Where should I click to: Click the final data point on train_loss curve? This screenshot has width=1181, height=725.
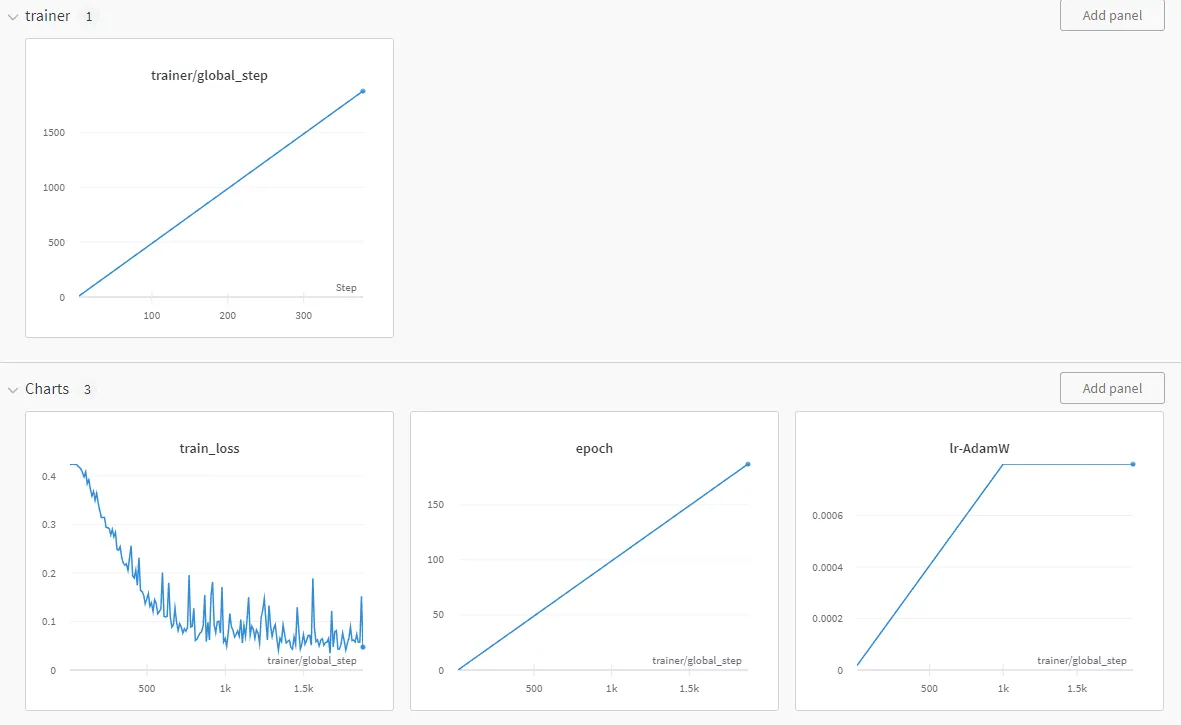pos(363,647)
